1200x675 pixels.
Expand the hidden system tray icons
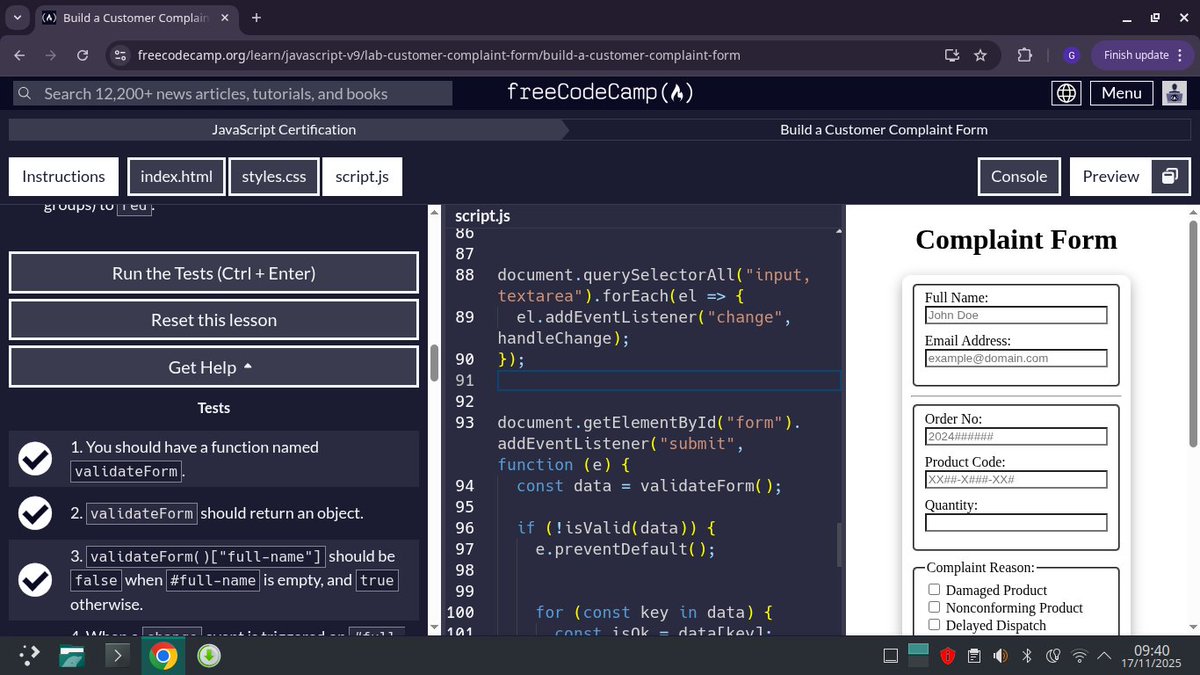1104,656
